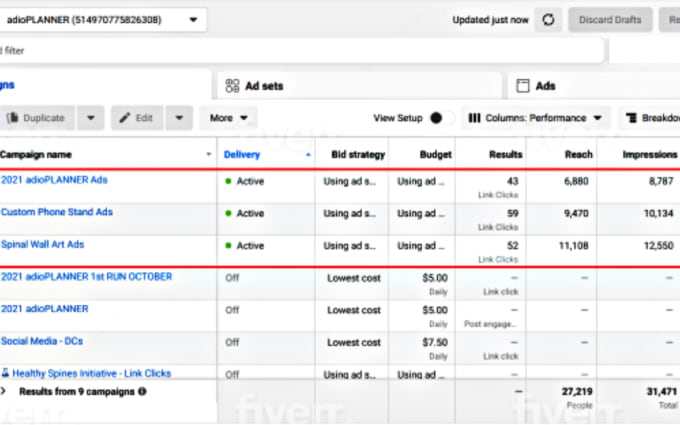Open the Spinal Wall Art Ads campaign
680x425 pixels.
point(42,244)
